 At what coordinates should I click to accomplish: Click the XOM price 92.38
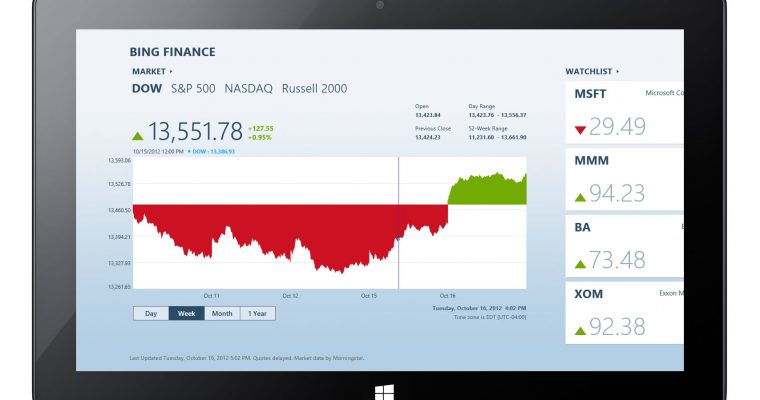pyautogui.click(x=617, y=327)
